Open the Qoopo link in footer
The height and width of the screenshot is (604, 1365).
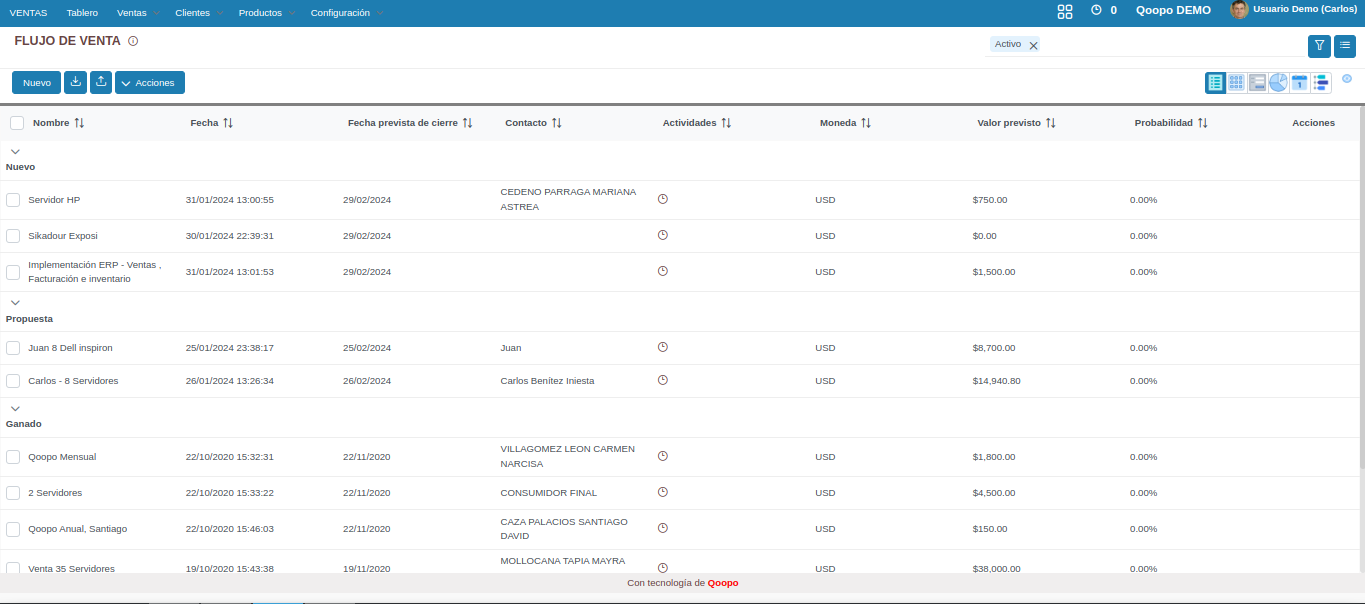(723, 582)
